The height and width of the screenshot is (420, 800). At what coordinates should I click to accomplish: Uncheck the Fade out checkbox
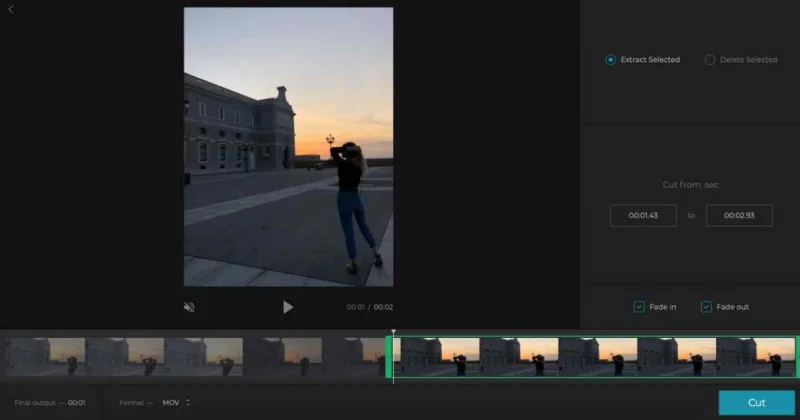pos(706,307)
